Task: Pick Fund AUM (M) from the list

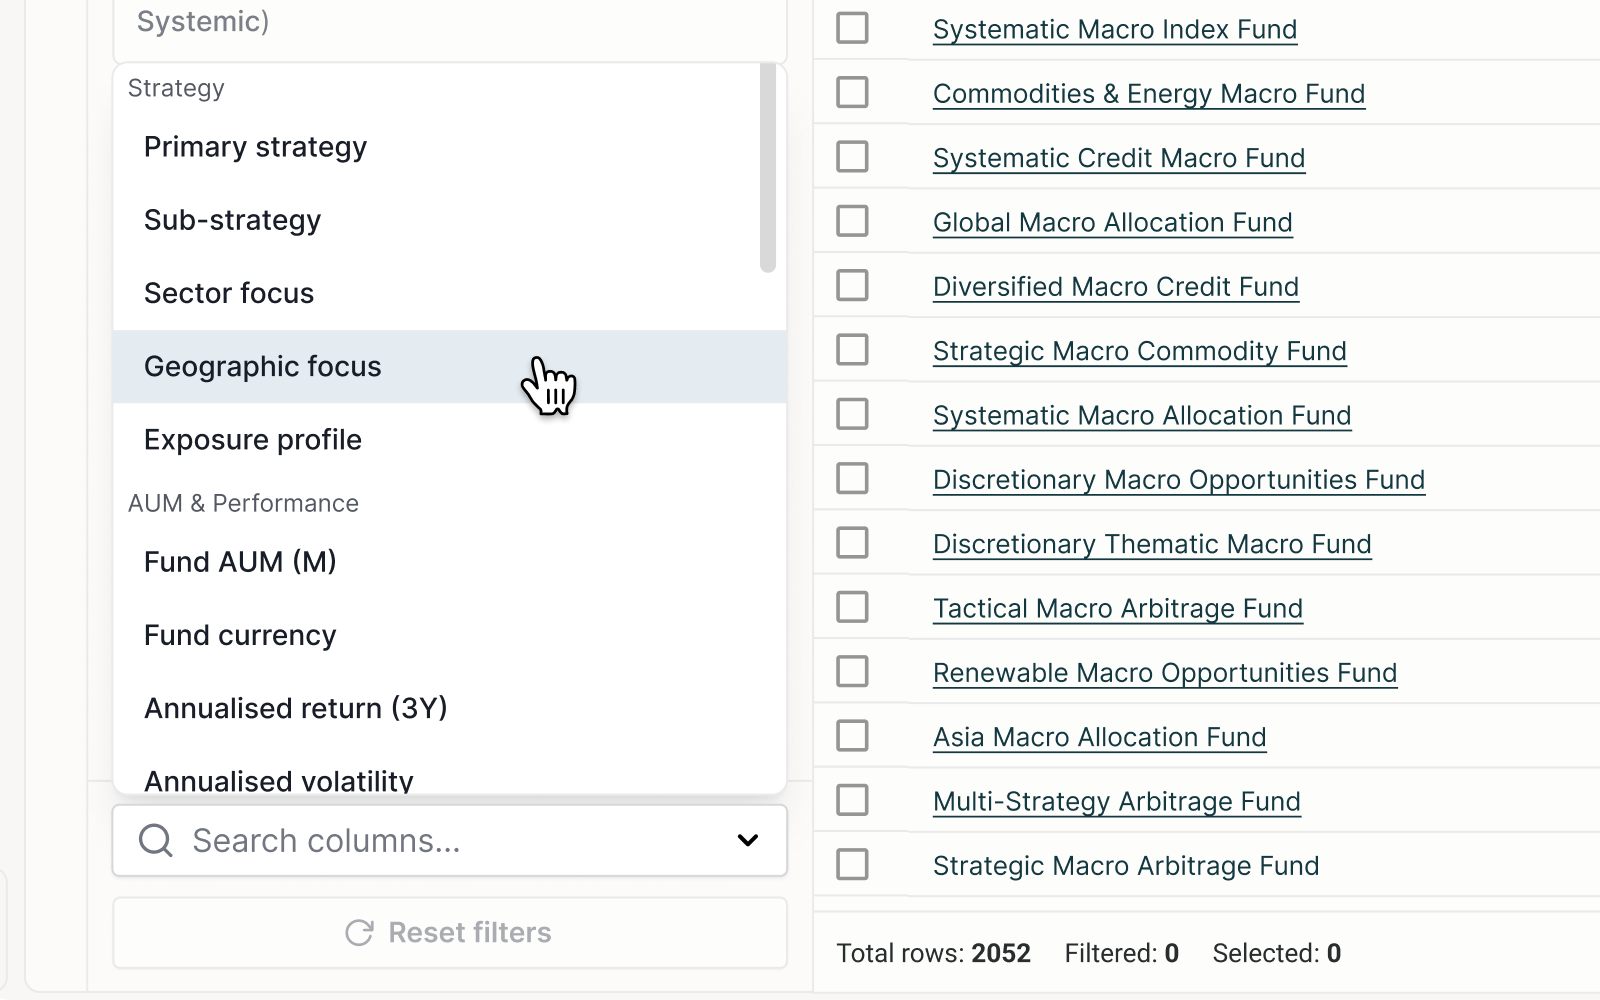Action: click(x=240, y=562)
